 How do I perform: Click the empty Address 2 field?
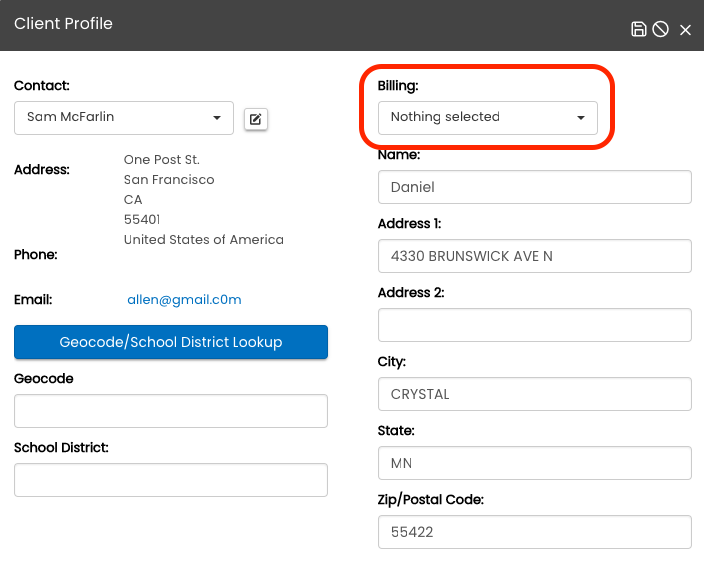coord(535,325)
